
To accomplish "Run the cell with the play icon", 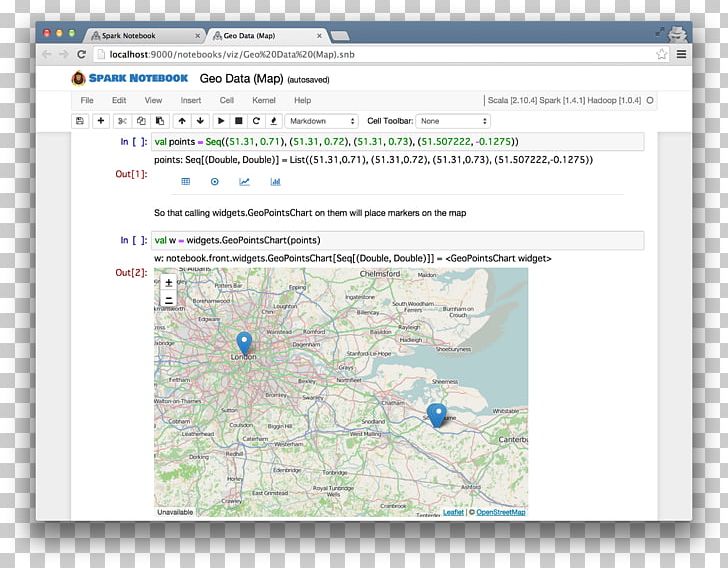I will click(x=221, y=121).
